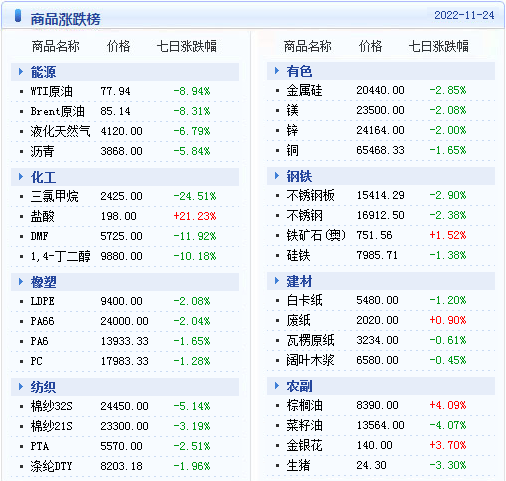
Task: Open the 盐酸 commodity
Action: tap(42, 216)
